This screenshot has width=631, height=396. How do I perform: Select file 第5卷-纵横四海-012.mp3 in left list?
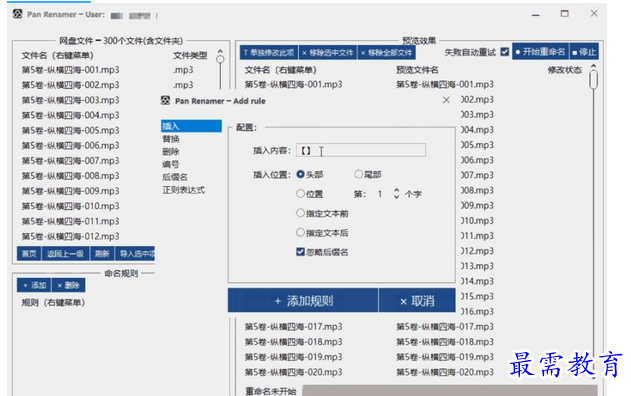[x=70, y=236]
